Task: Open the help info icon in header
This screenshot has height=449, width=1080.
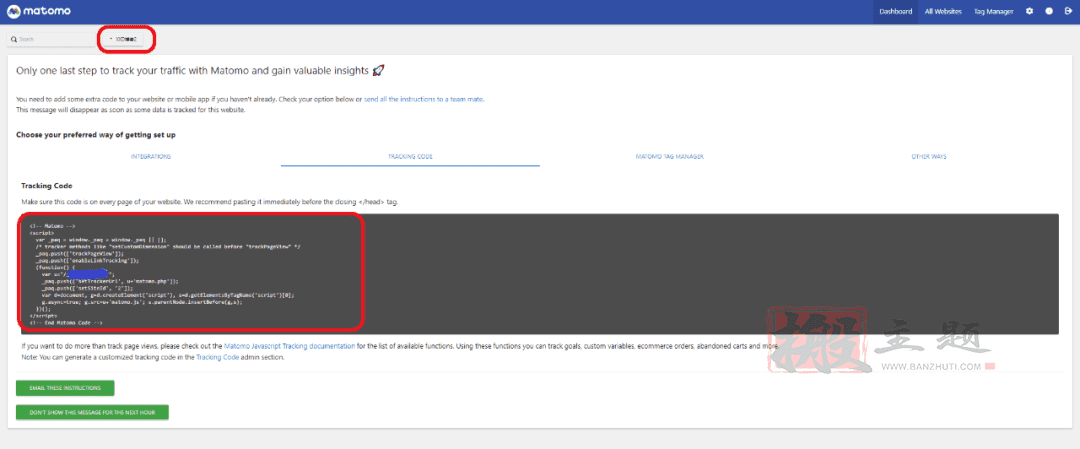Action: point(1049,12)
